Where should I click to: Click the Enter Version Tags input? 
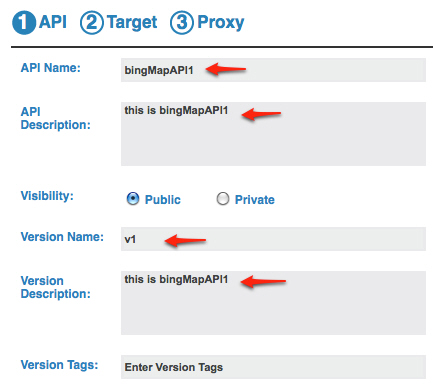click(273, 367)
